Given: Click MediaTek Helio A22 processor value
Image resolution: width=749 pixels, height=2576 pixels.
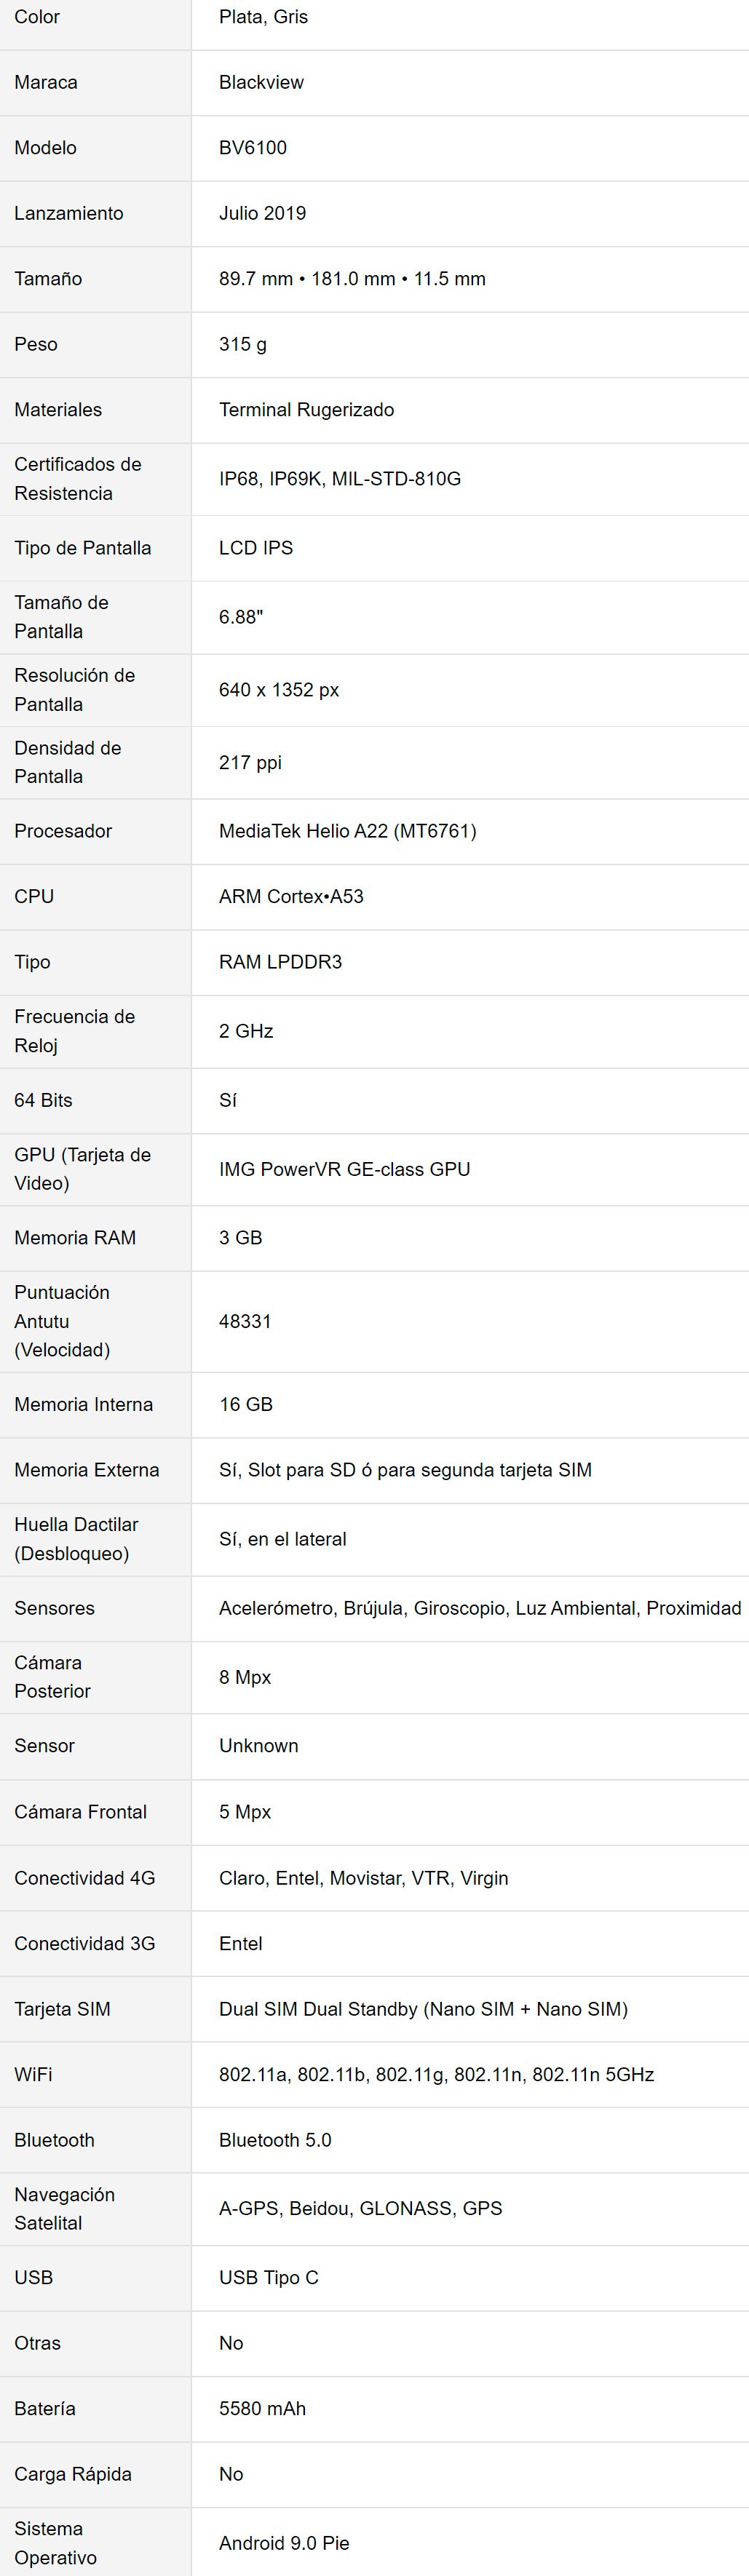Looking at the screenshot, I should click(348, 831).
